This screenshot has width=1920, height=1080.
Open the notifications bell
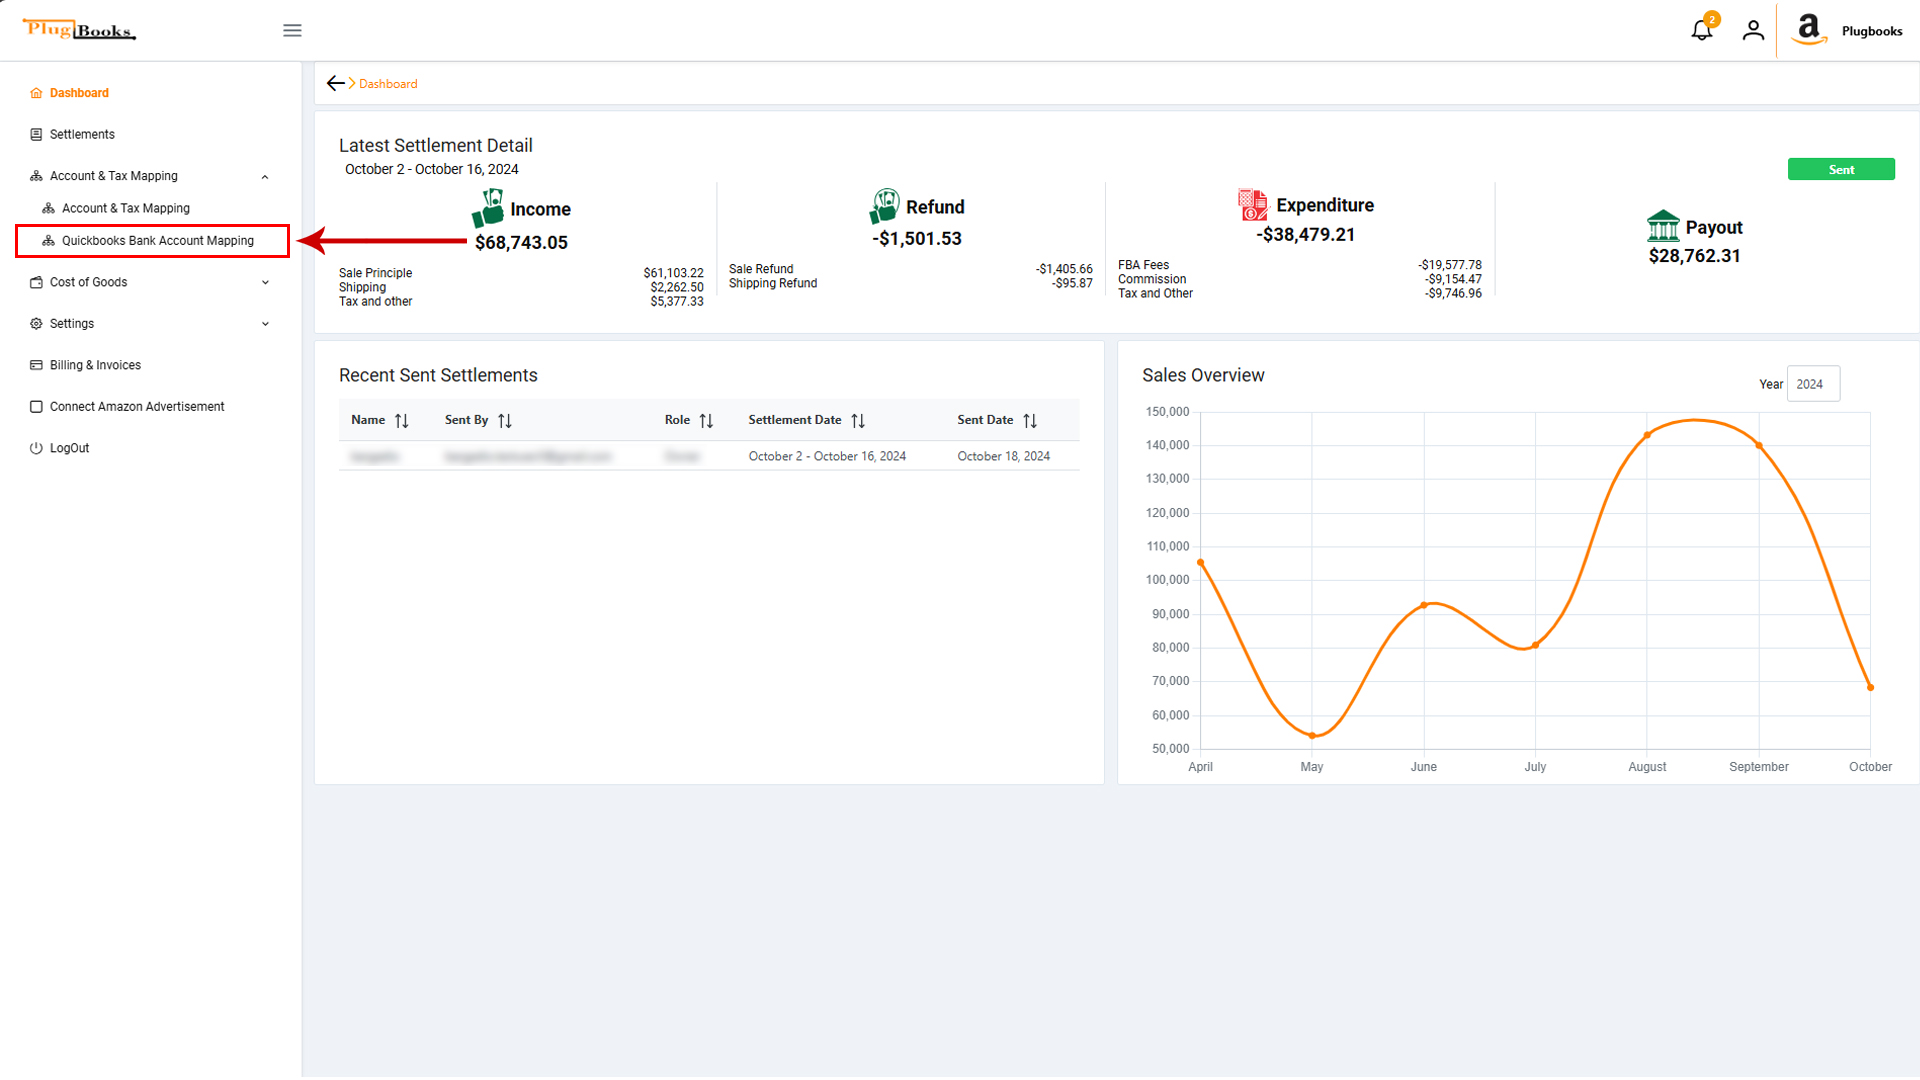click(x=1702, y=30)
